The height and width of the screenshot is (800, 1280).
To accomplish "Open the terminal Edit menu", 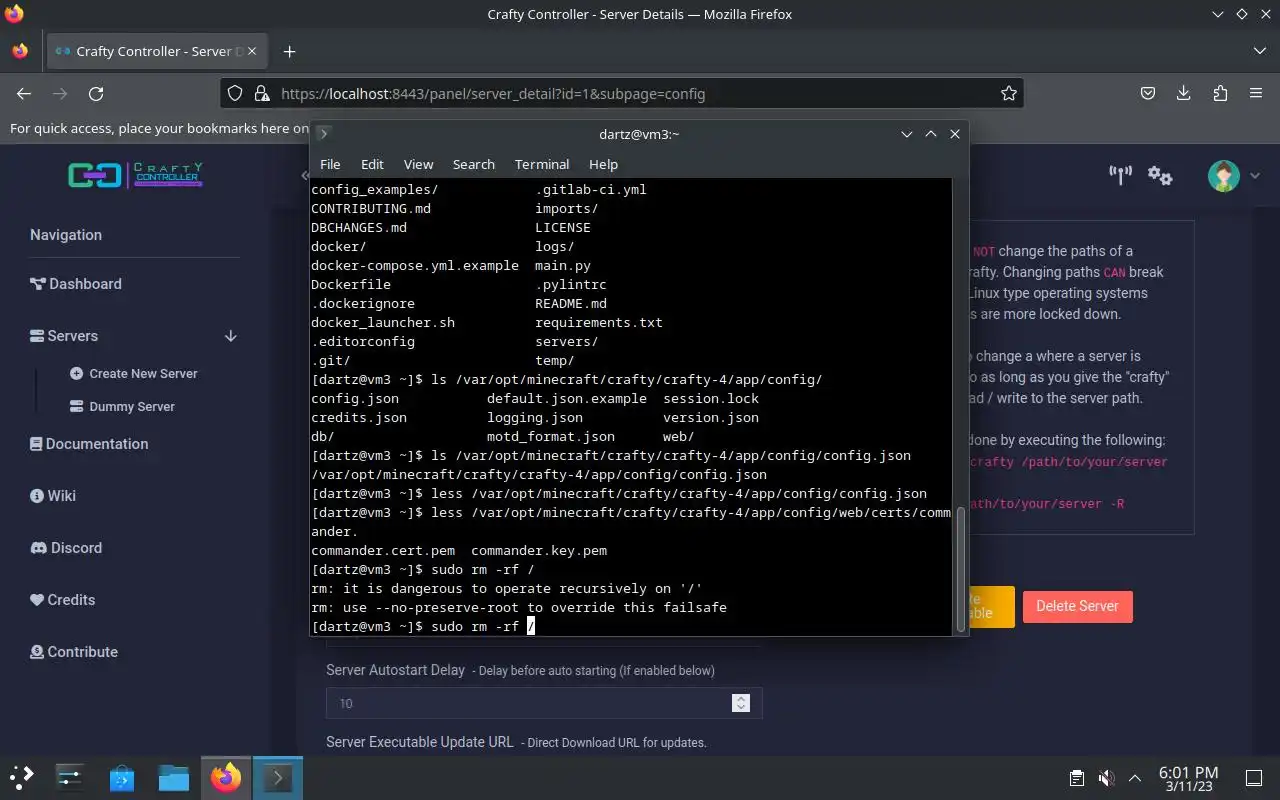I will [x=372, y=164].
